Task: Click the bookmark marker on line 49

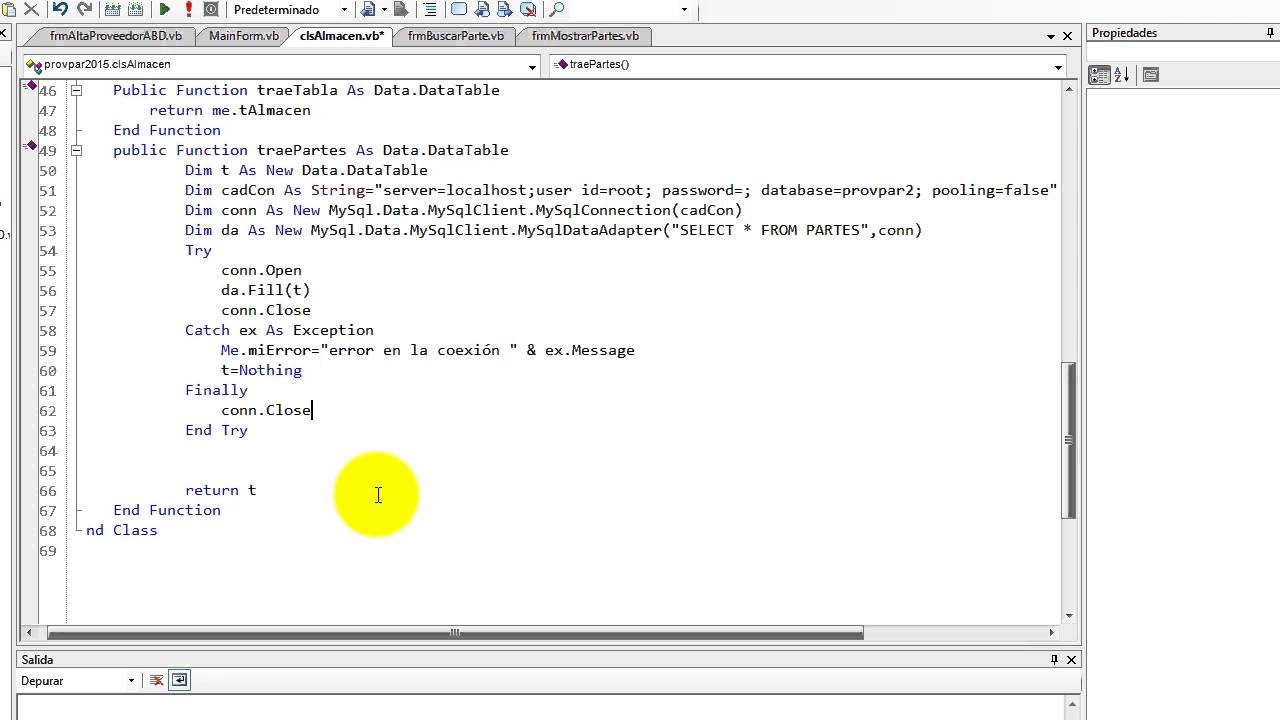Action: (30, 147)
